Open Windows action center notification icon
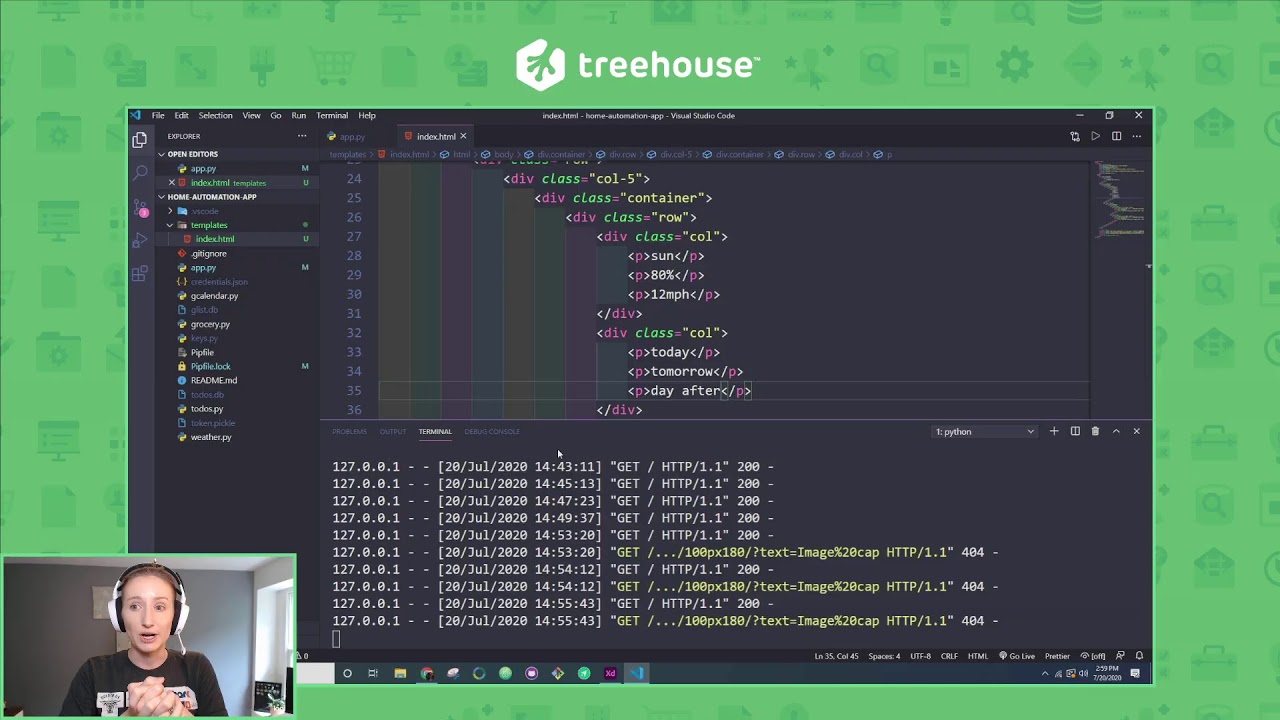 tap(1135, 674)
